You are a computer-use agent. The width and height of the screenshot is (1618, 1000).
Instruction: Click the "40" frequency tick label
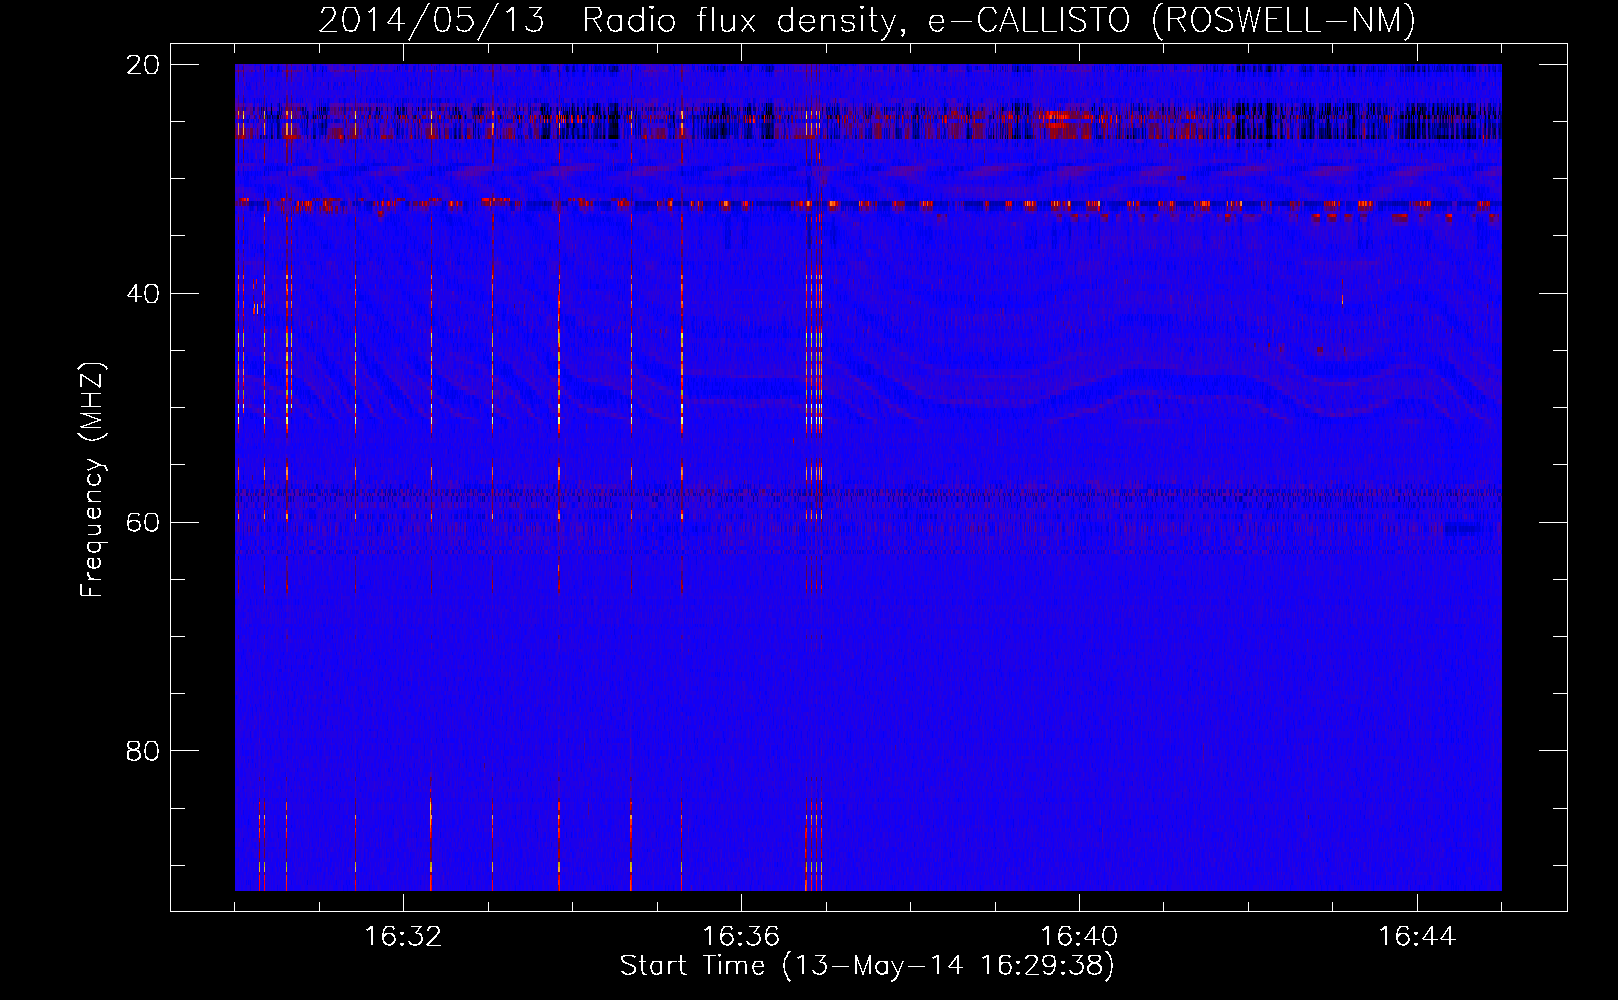[x=143, y=294]
